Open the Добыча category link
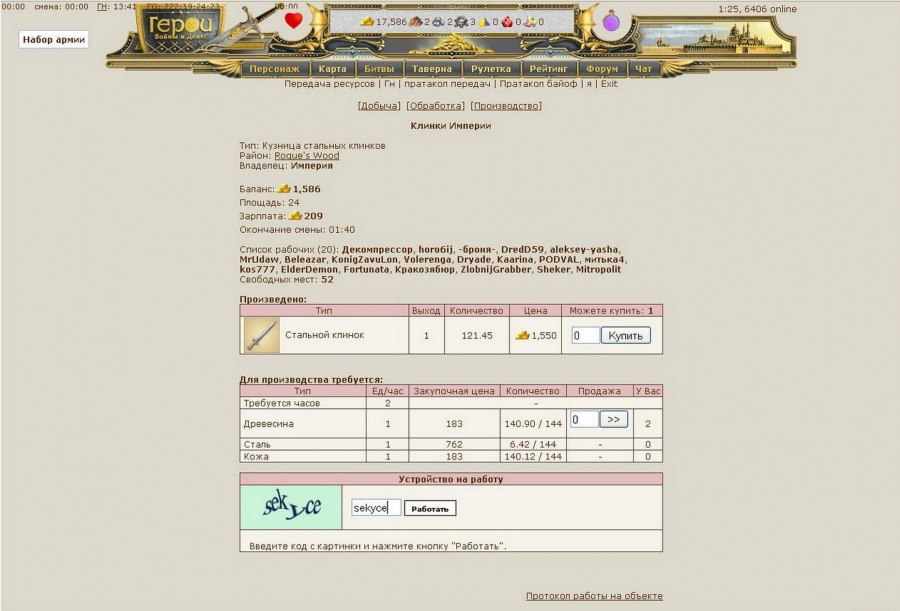Viewport: 900px width, 611px height. click(x=378, y=106)
